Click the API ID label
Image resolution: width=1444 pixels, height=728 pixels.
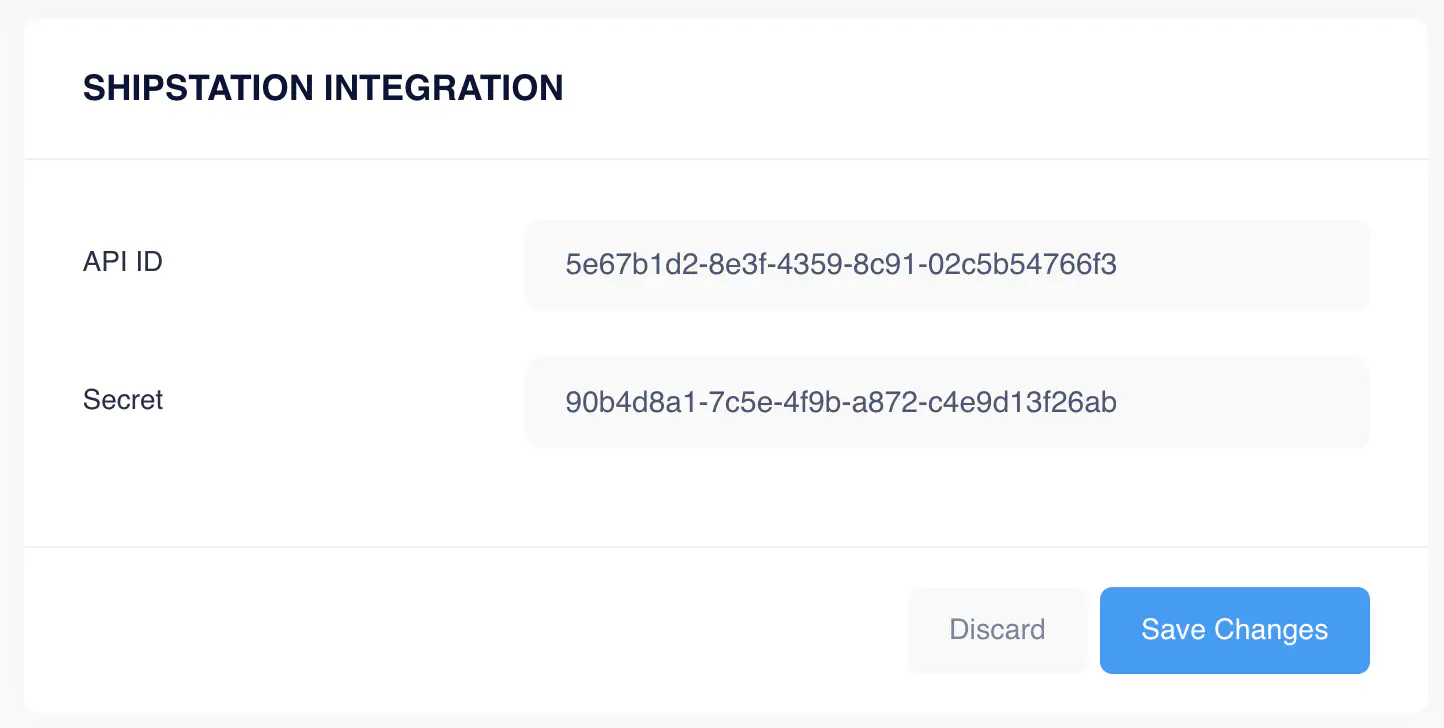tap(122, 262)
